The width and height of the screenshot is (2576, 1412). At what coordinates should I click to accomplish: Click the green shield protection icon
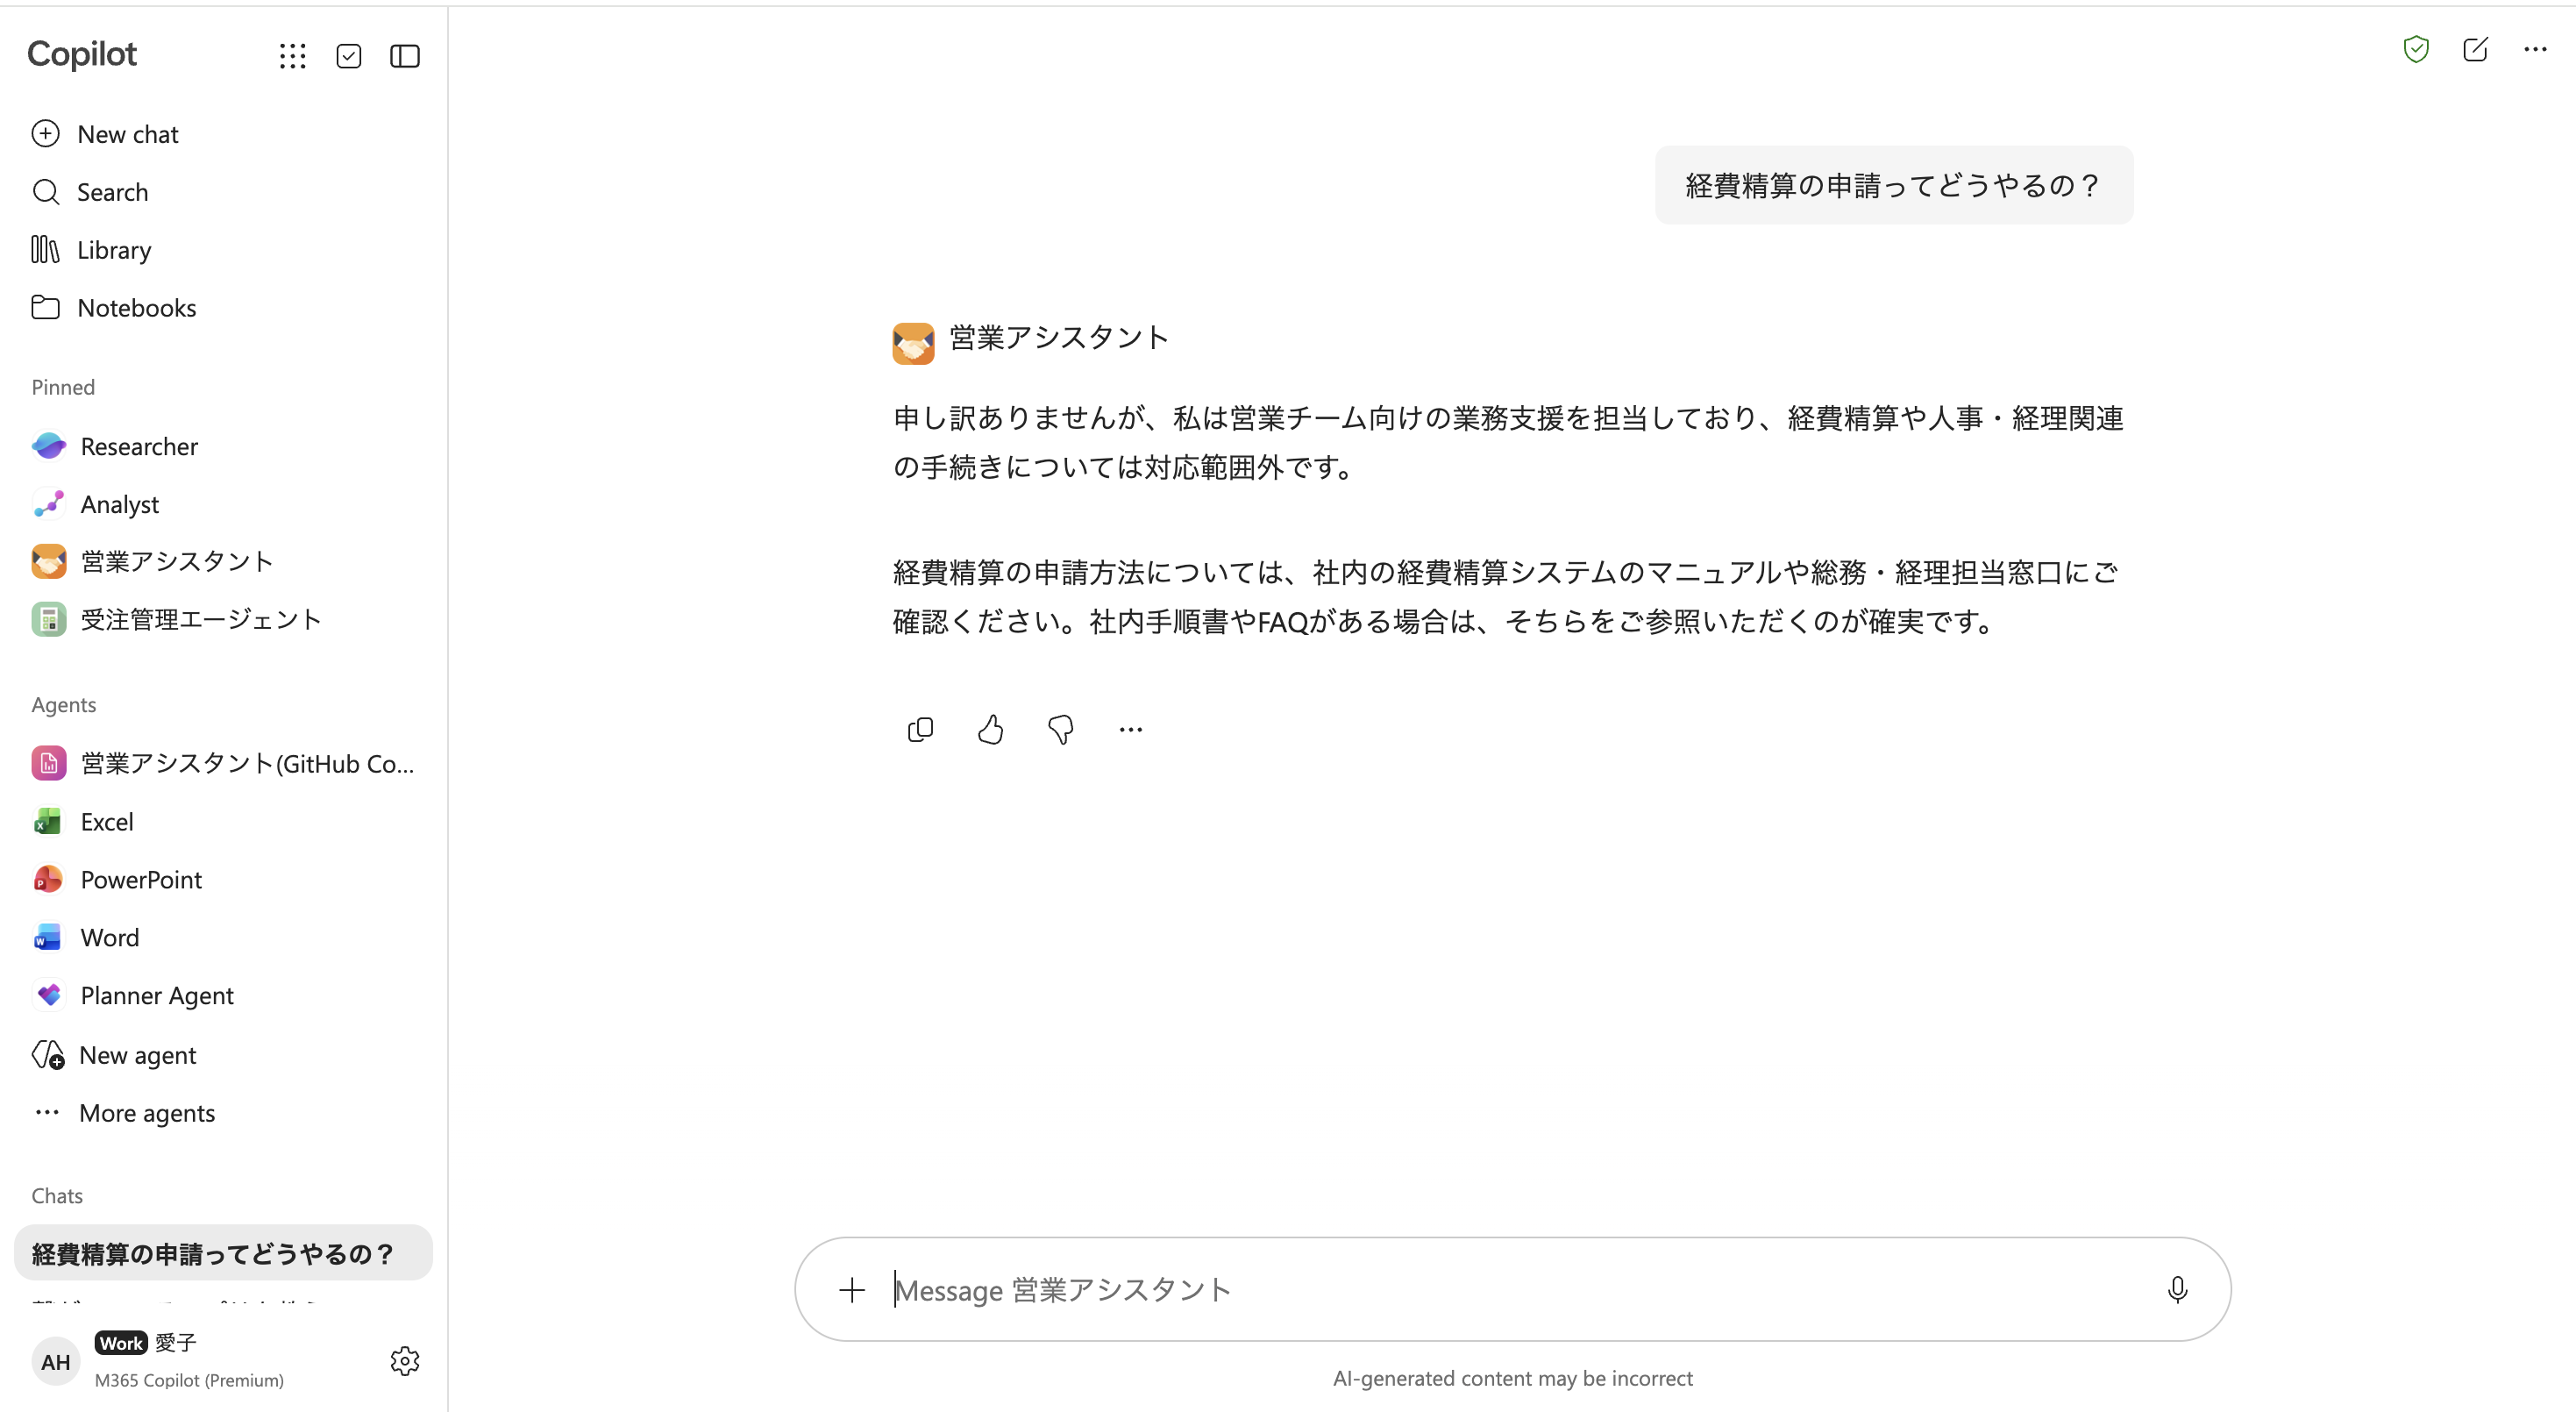(x=2416, y=50)
